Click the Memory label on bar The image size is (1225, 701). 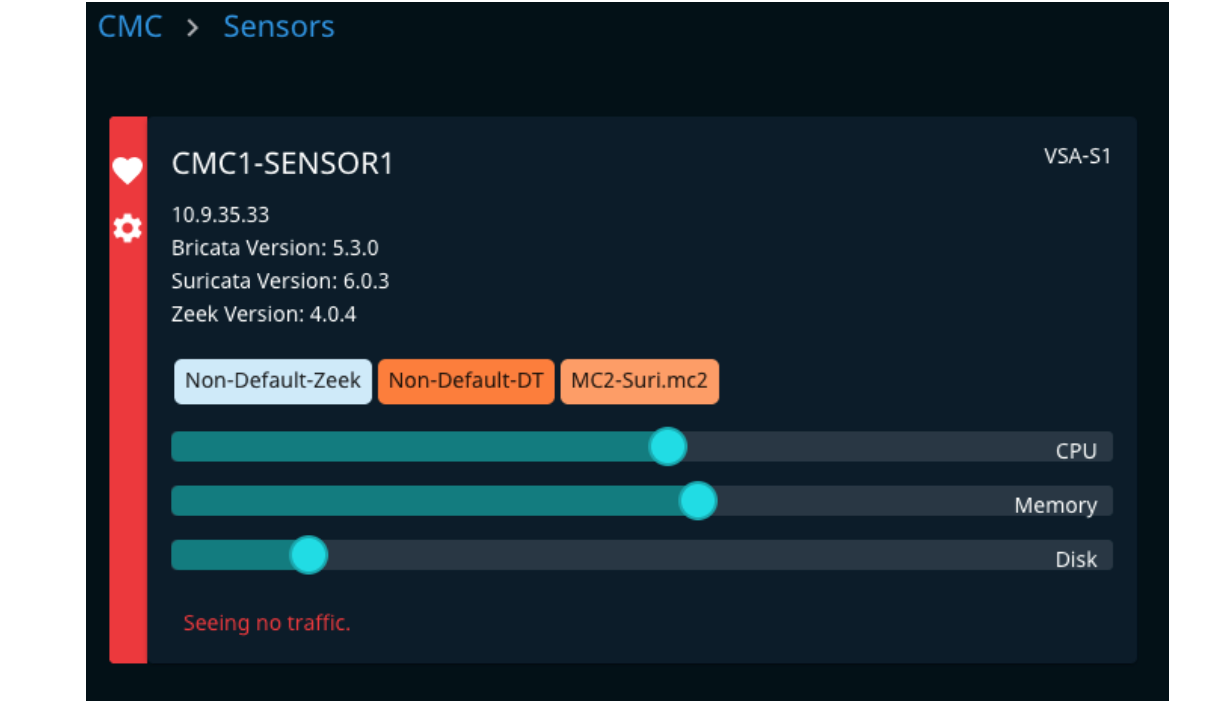click(x=1055, y=505)
